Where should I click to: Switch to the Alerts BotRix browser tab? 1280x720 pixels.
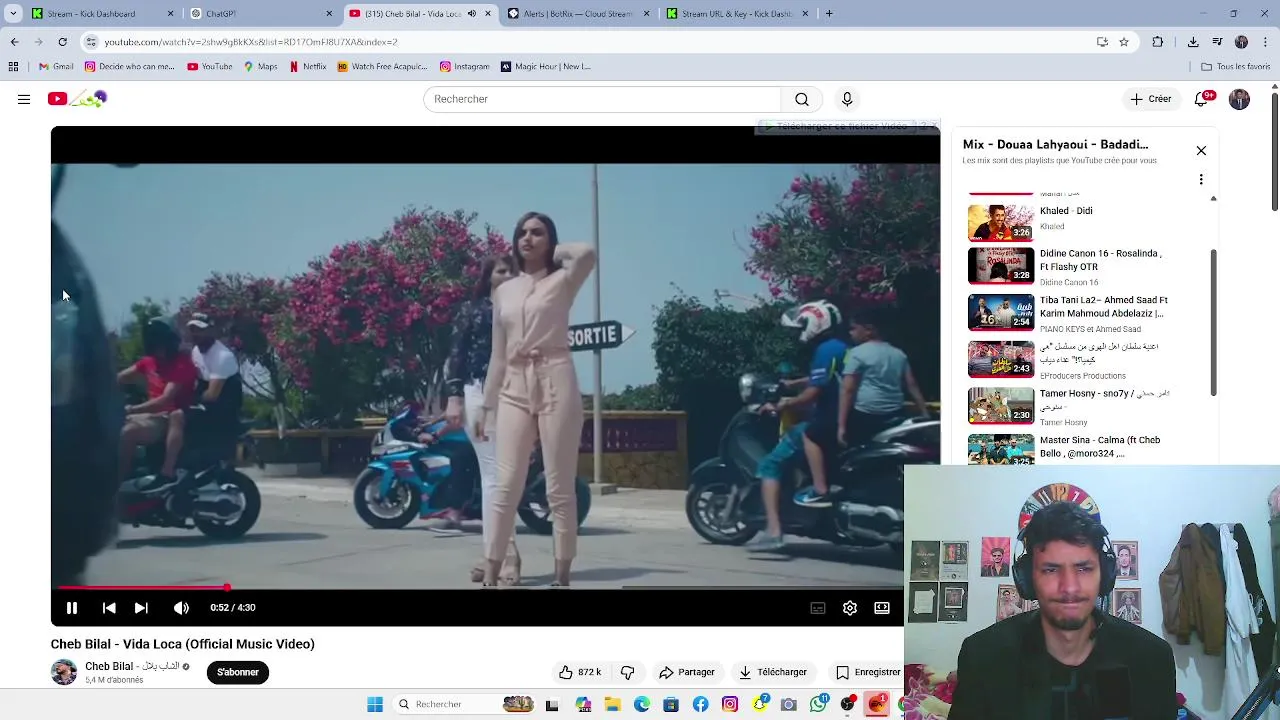(x=576, y=14)
